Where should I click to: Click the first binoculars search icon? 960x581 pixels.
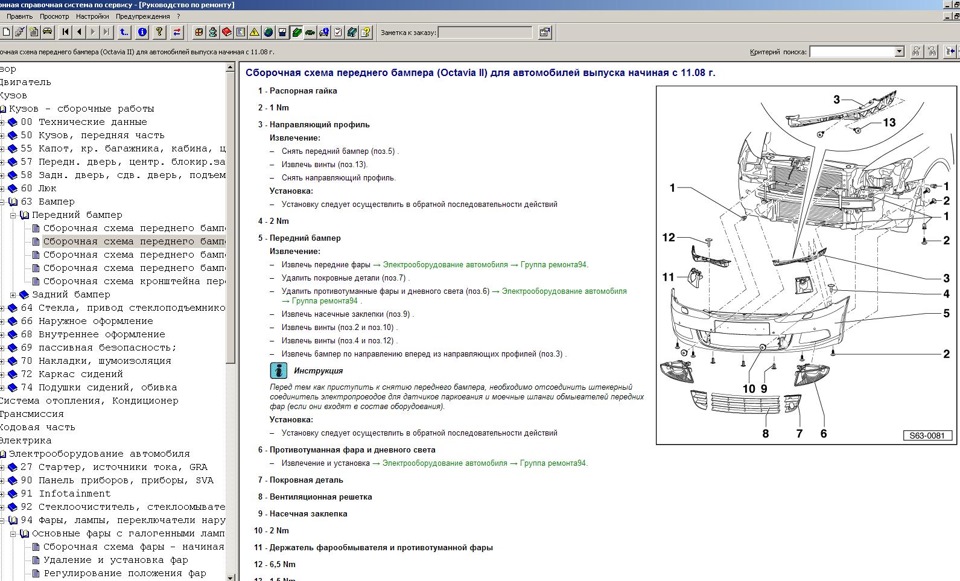point(917,52)
